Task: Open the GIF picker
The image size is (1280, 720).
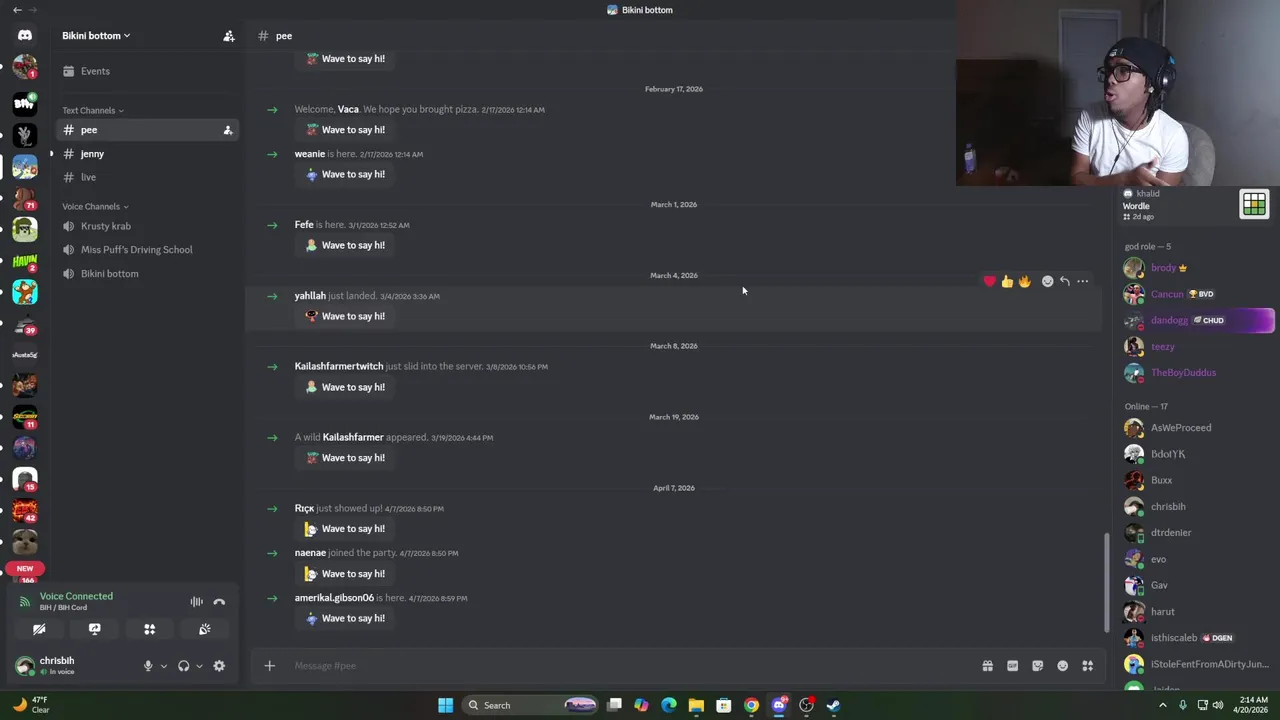Action: [x=1012, y=666]
